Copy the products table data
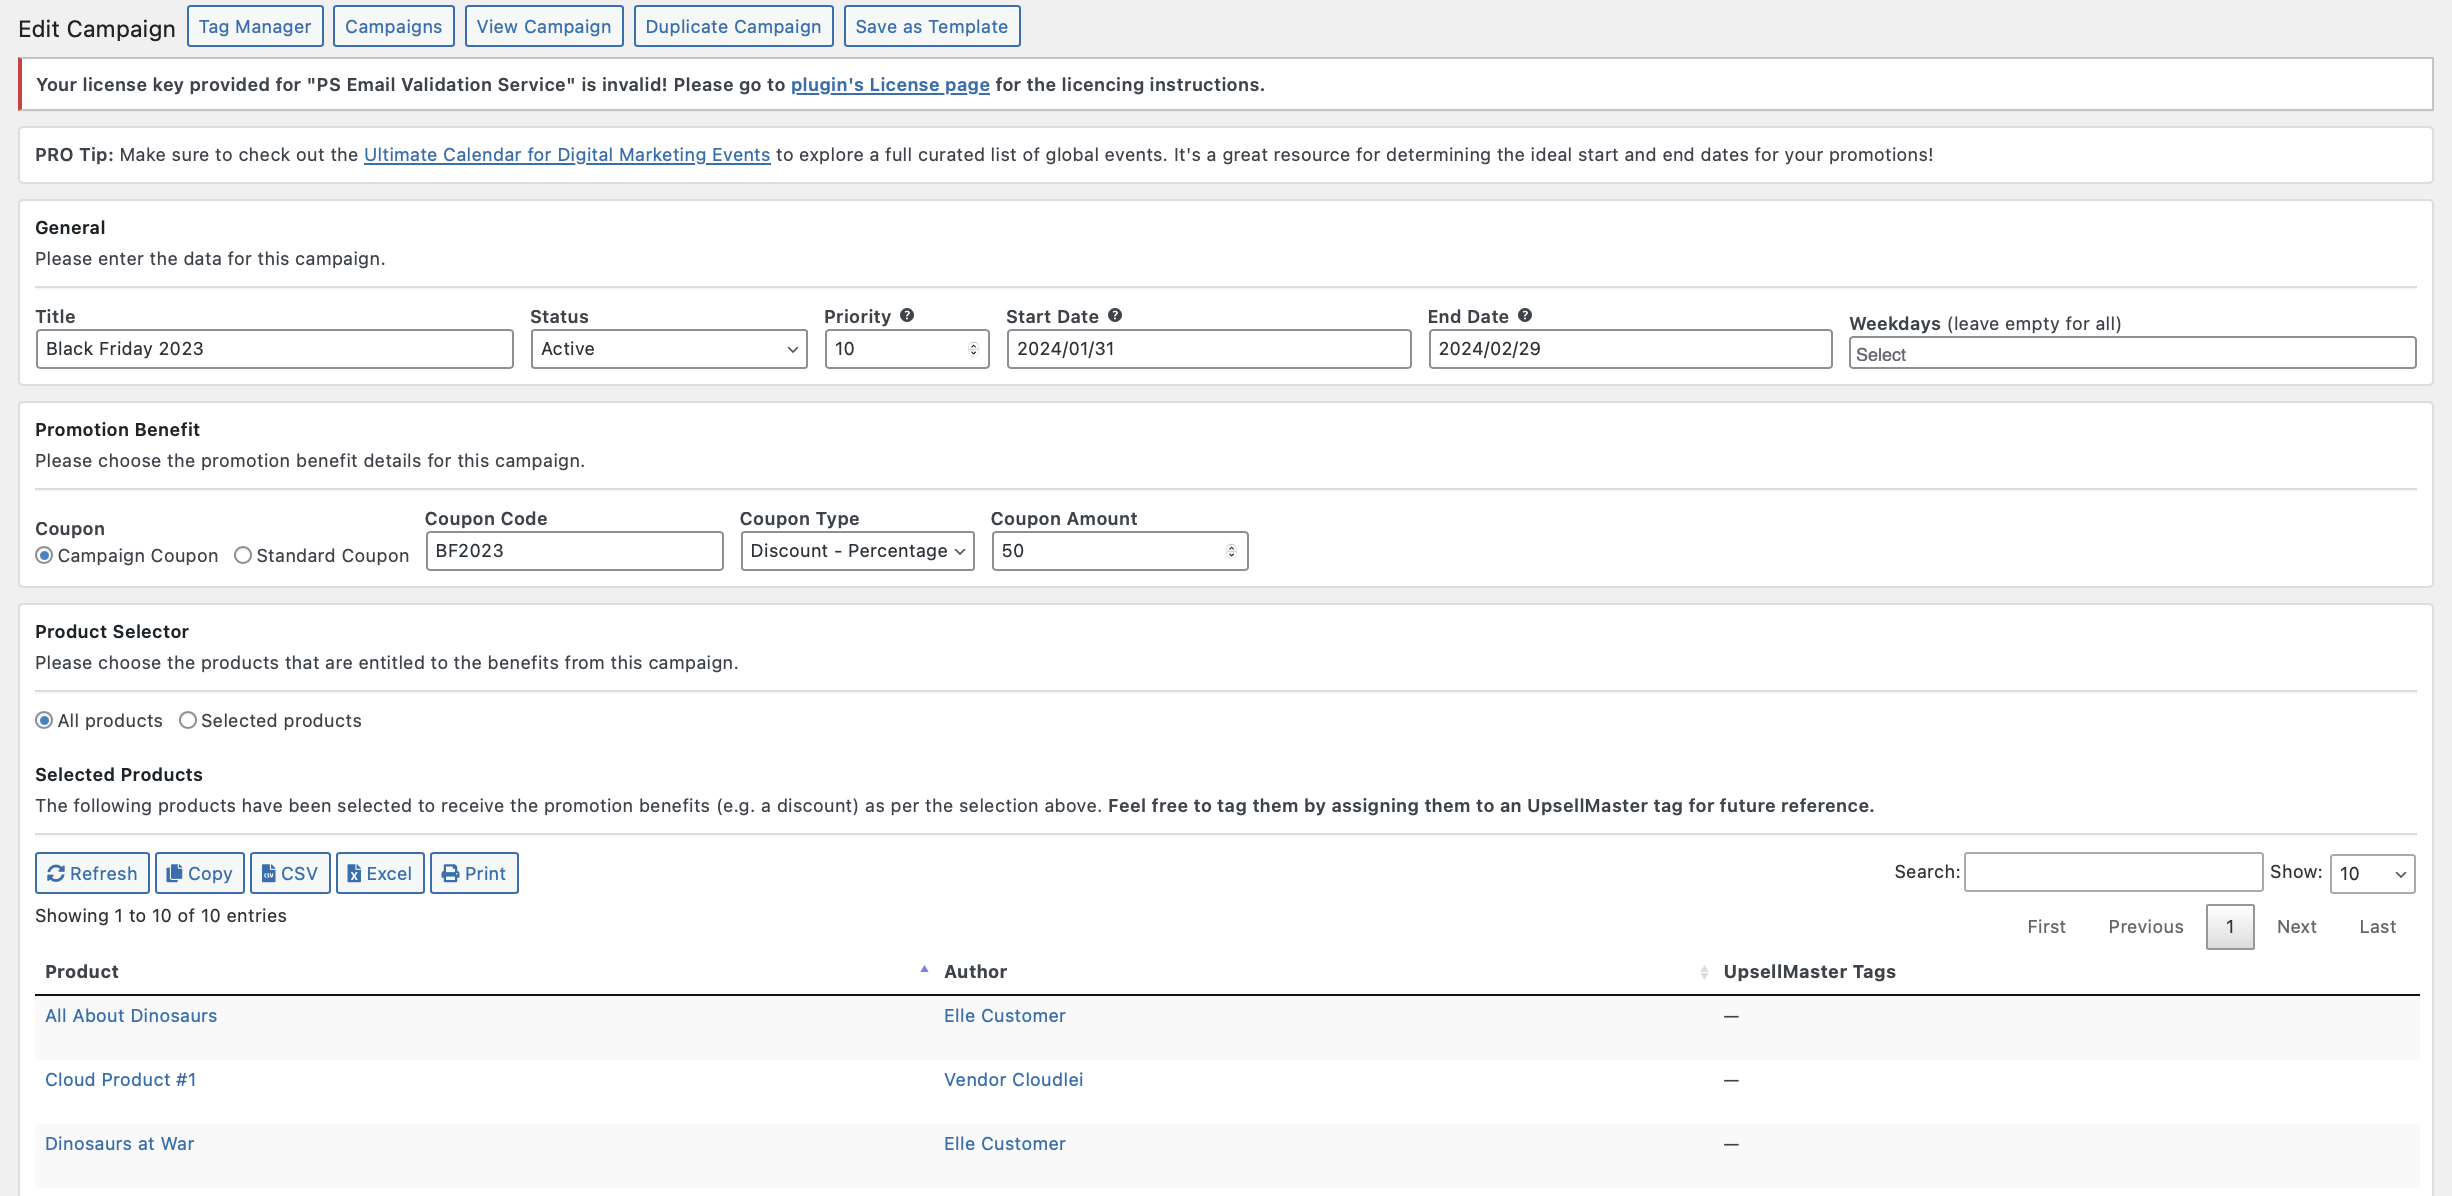 [x=200, y=873]
